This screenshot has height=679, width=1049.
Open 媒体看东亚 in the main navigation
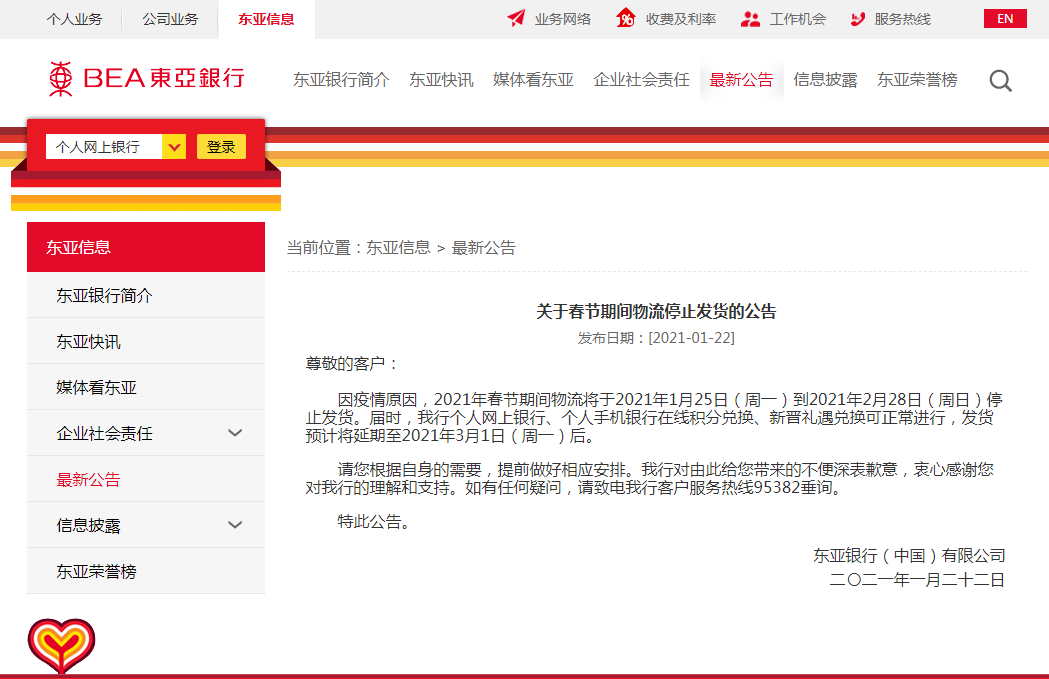pos(533,80)
